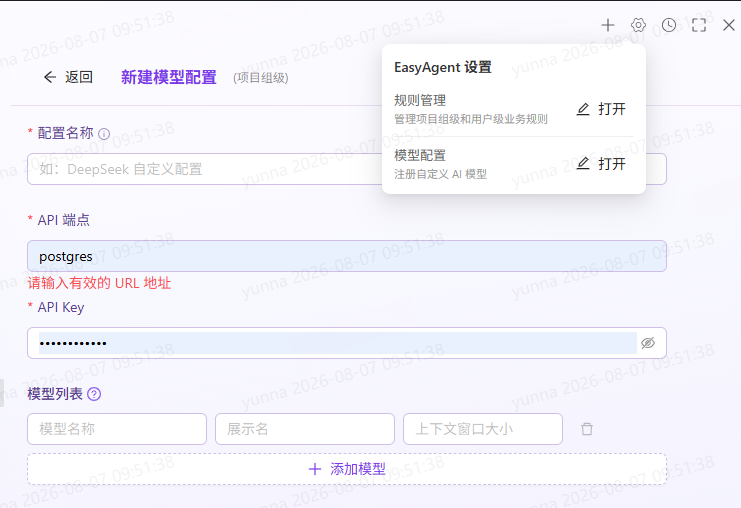Click help icon beside 模型列表

click(x=94, y=394)
